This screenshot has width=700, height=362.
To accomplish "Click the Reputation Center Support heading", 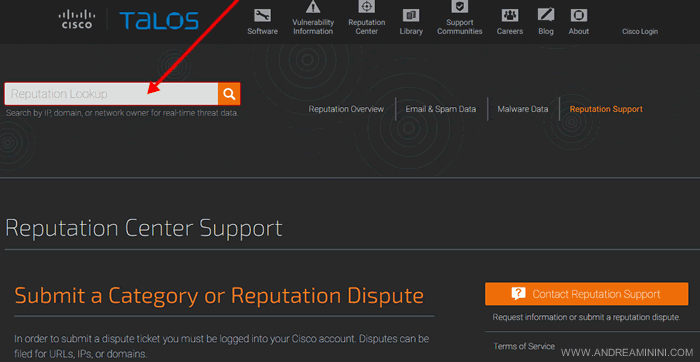I will 143,228.
